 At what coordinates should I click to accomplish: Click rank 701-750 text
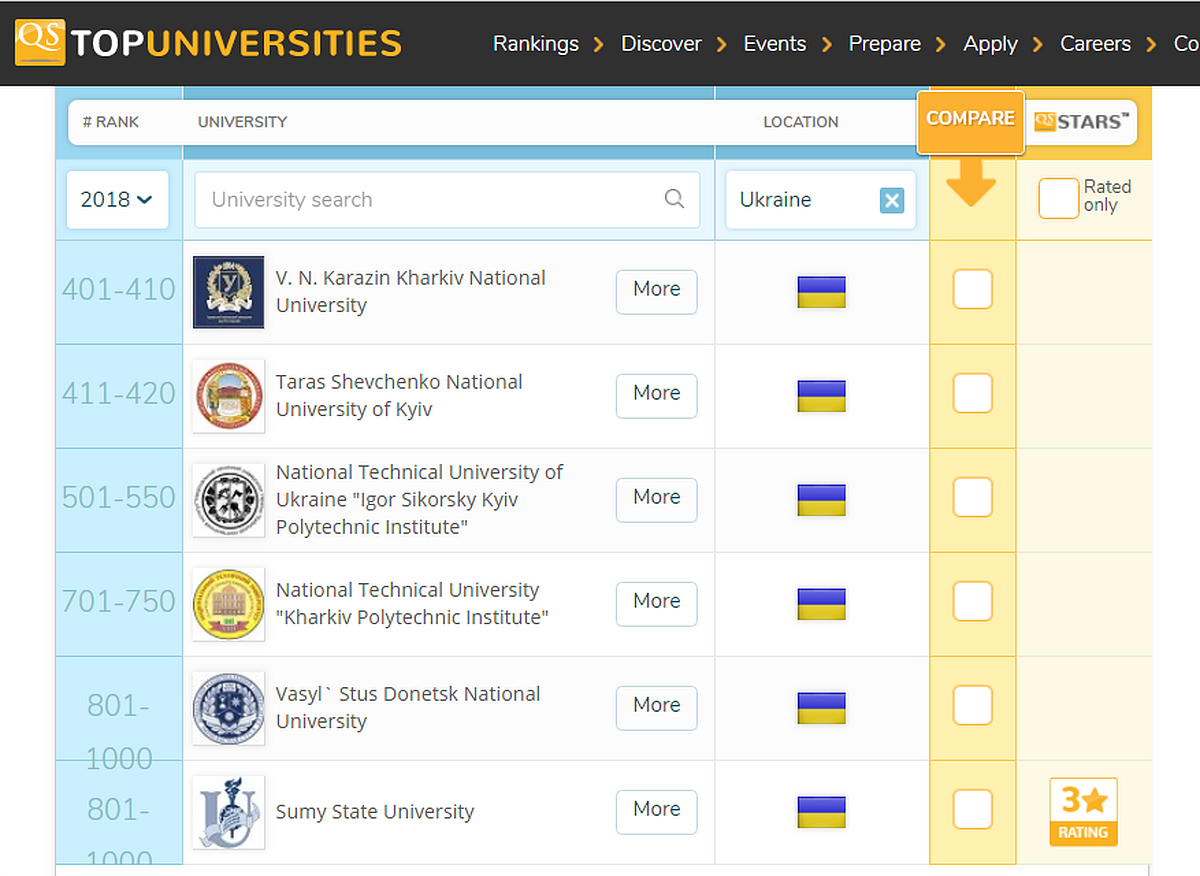[x=119, y=601]
